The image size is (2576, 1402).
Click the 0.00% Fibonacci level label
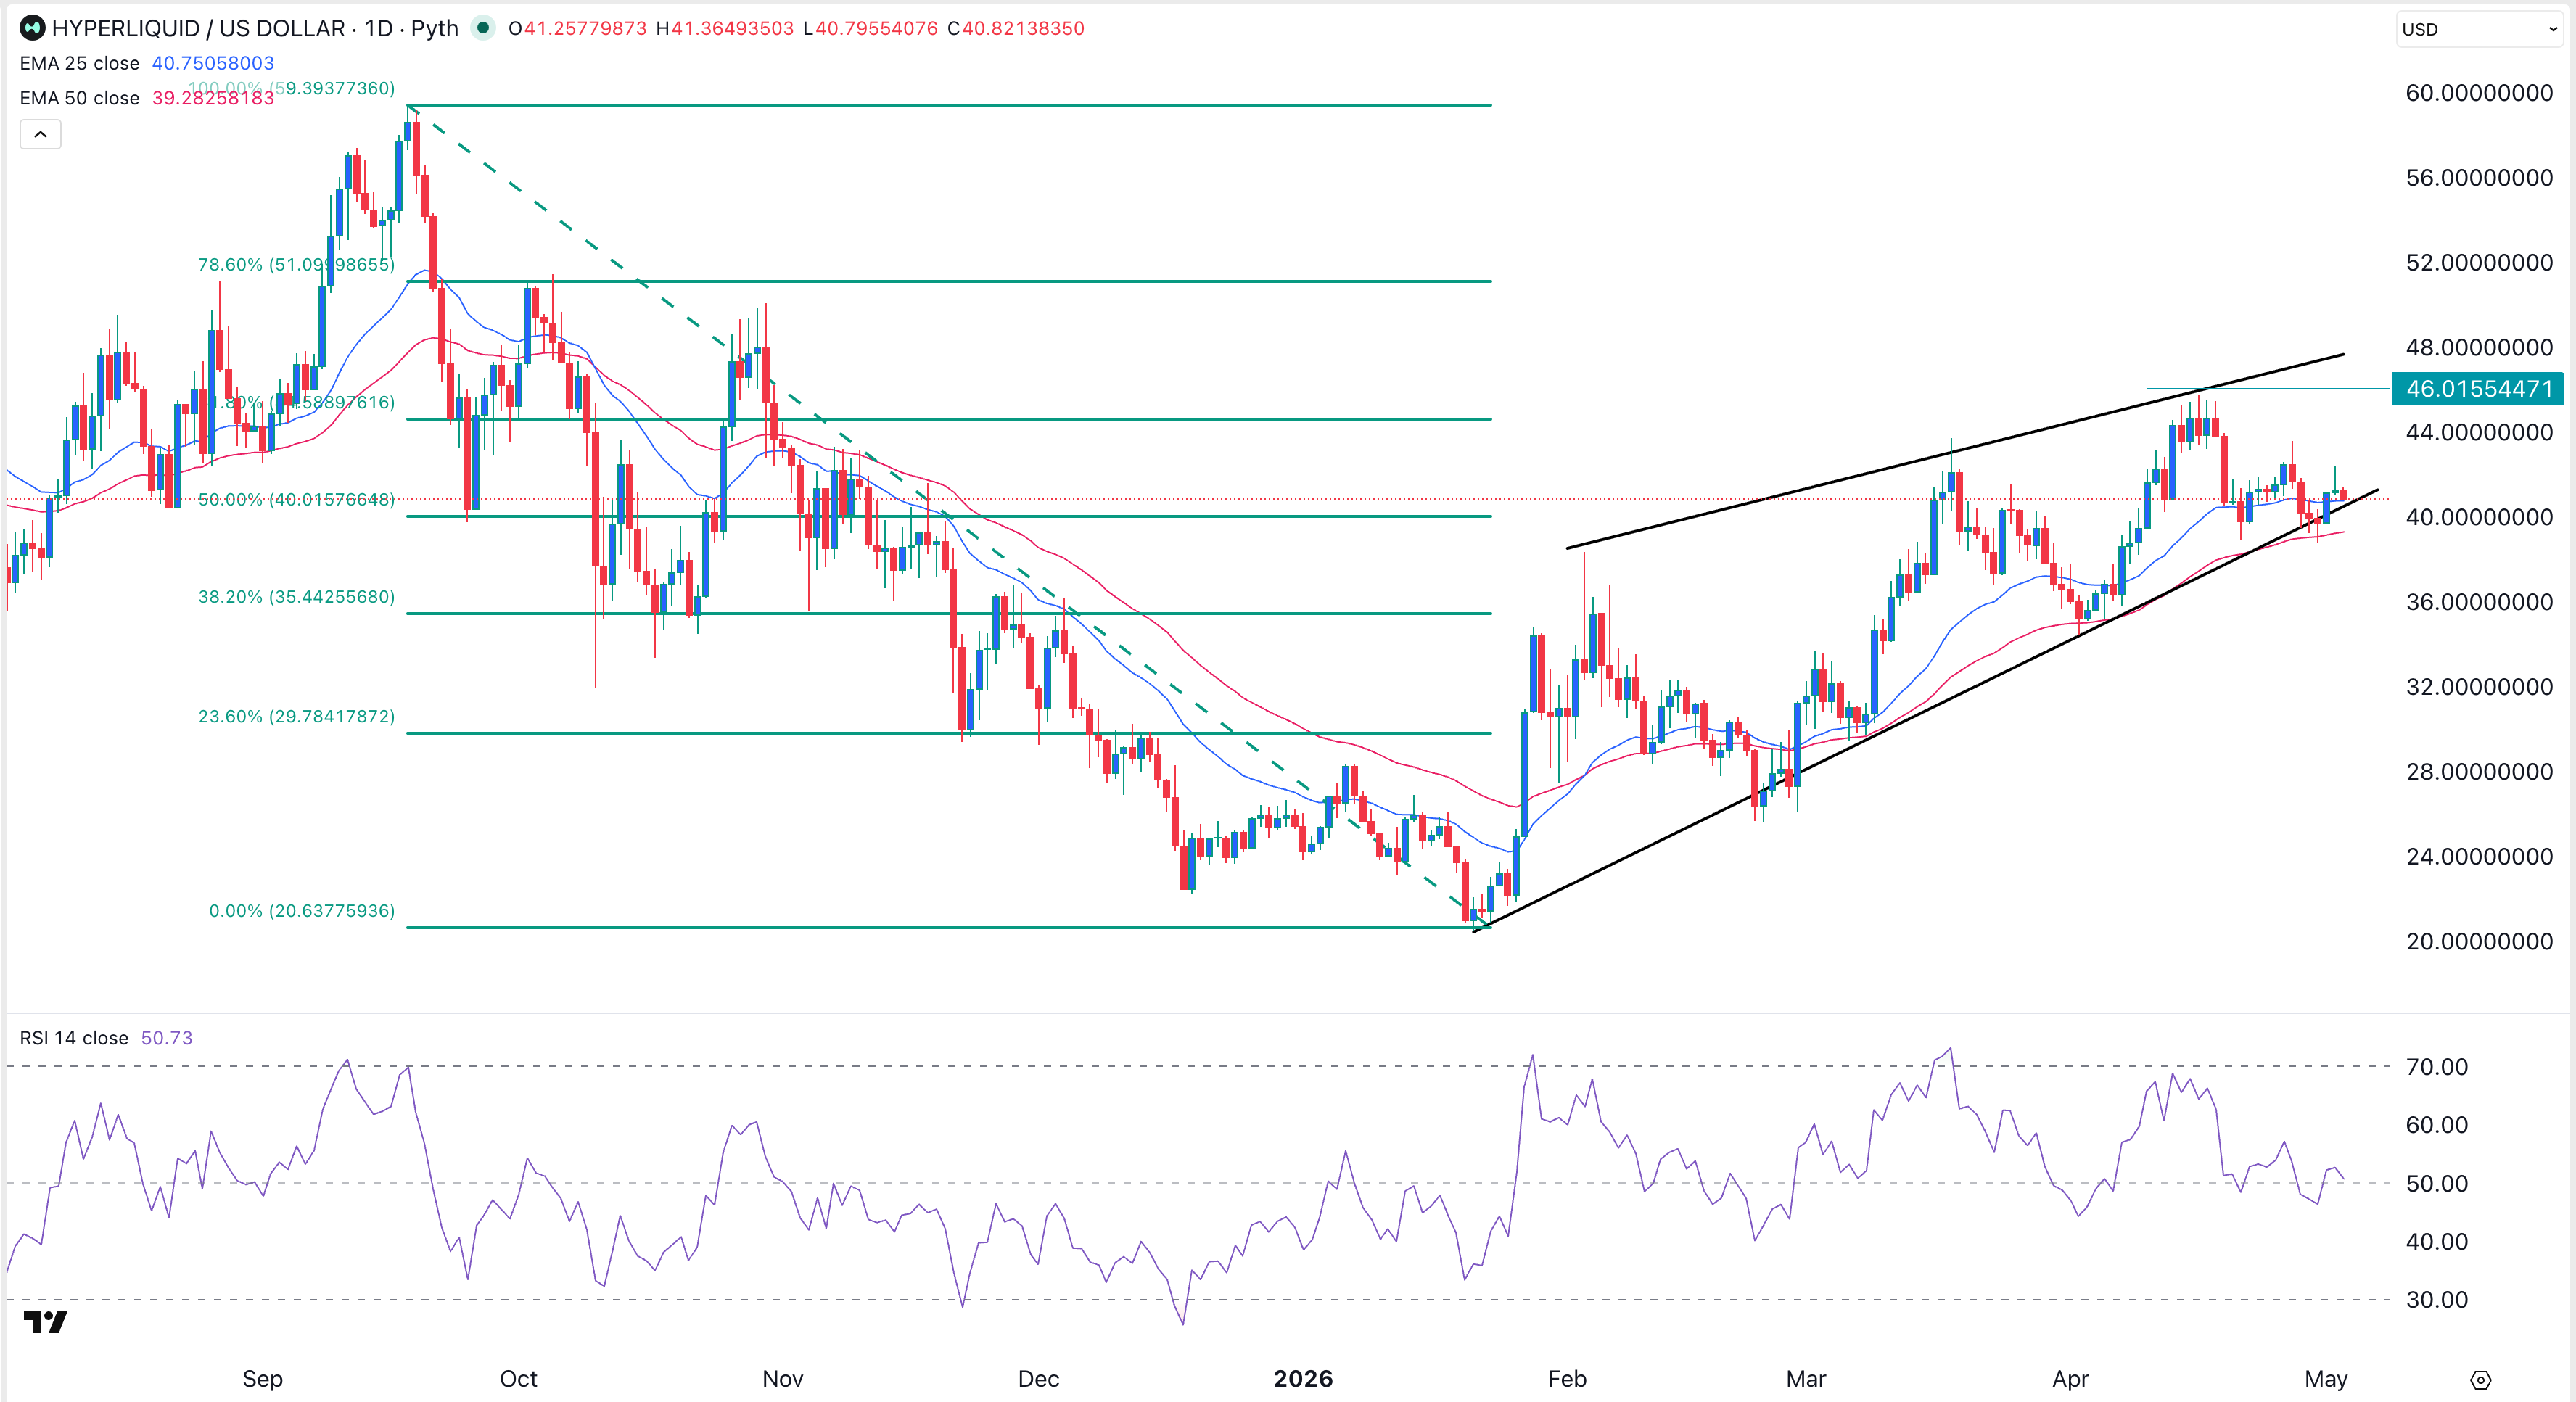tap(302, 911)
